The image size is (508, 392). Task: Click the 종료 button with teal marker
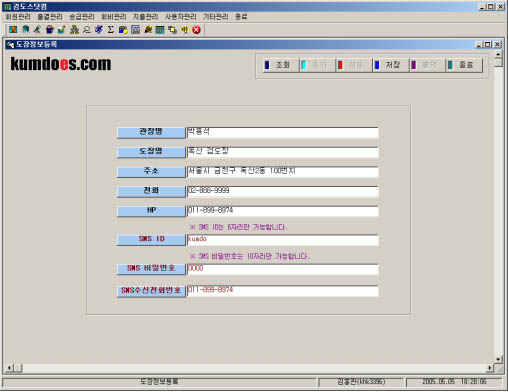(464, 65)
